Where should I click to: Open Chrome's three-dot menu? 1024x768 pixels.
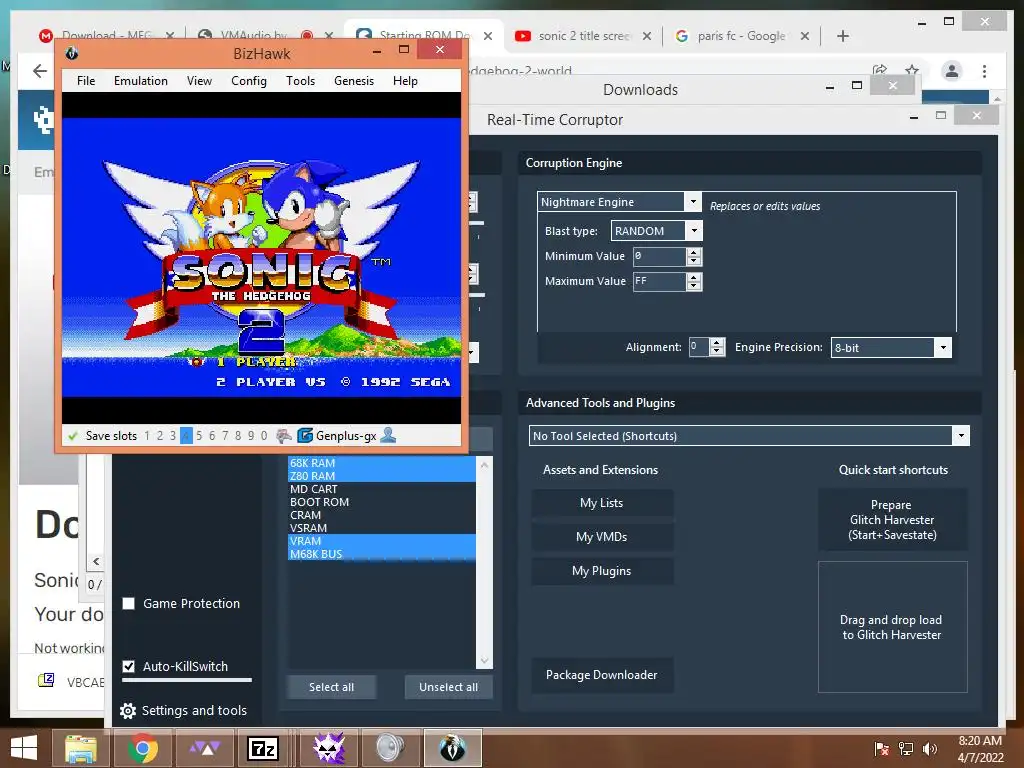(x=984, y=71)
